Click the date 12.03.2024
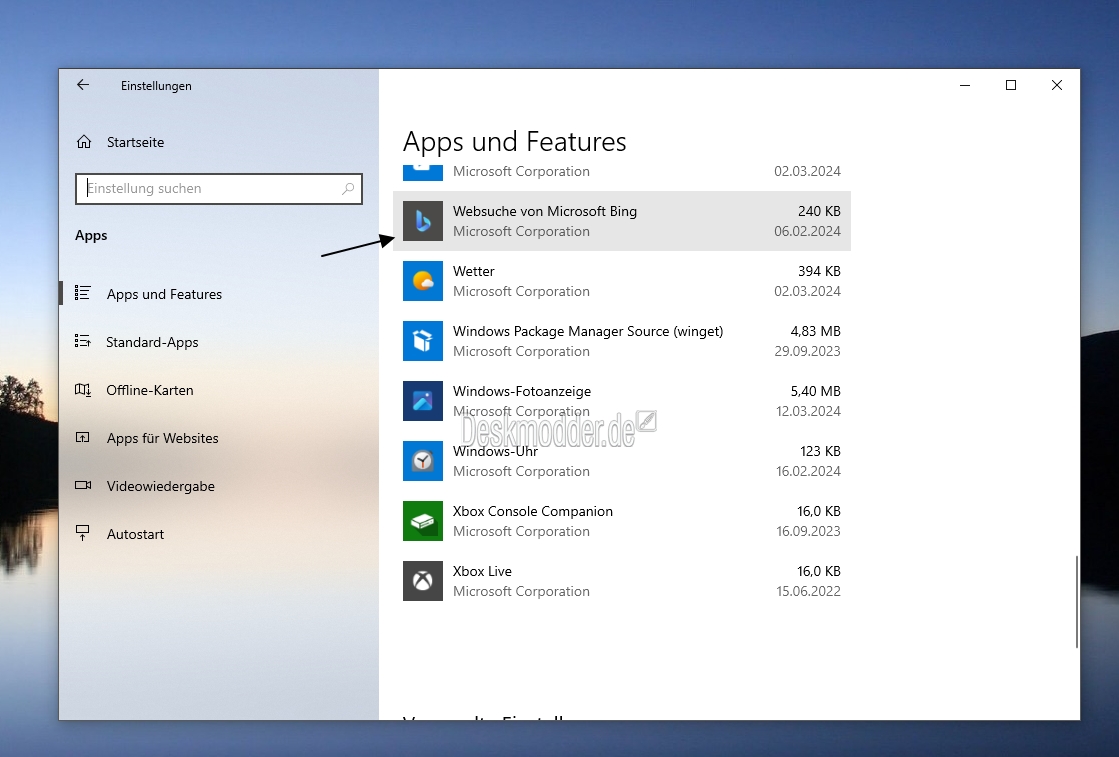1119x757 pixels. (x=809, y=411)
